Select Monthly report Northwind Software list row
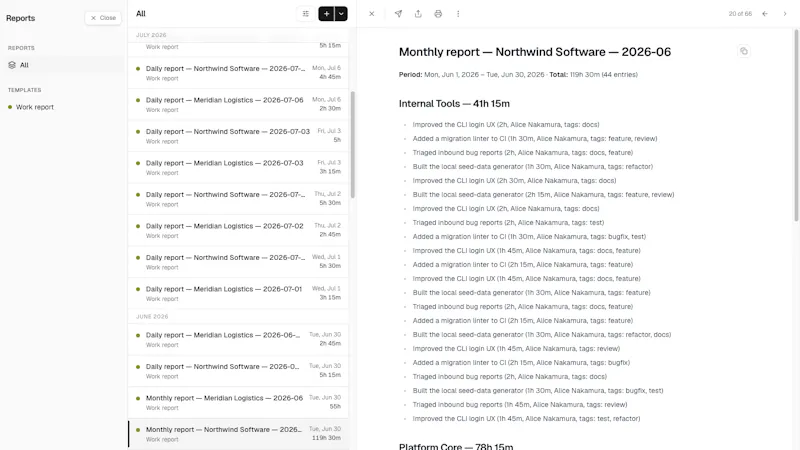Image resolution: width=800 pixels, height=450 pixels. point(238,434)
